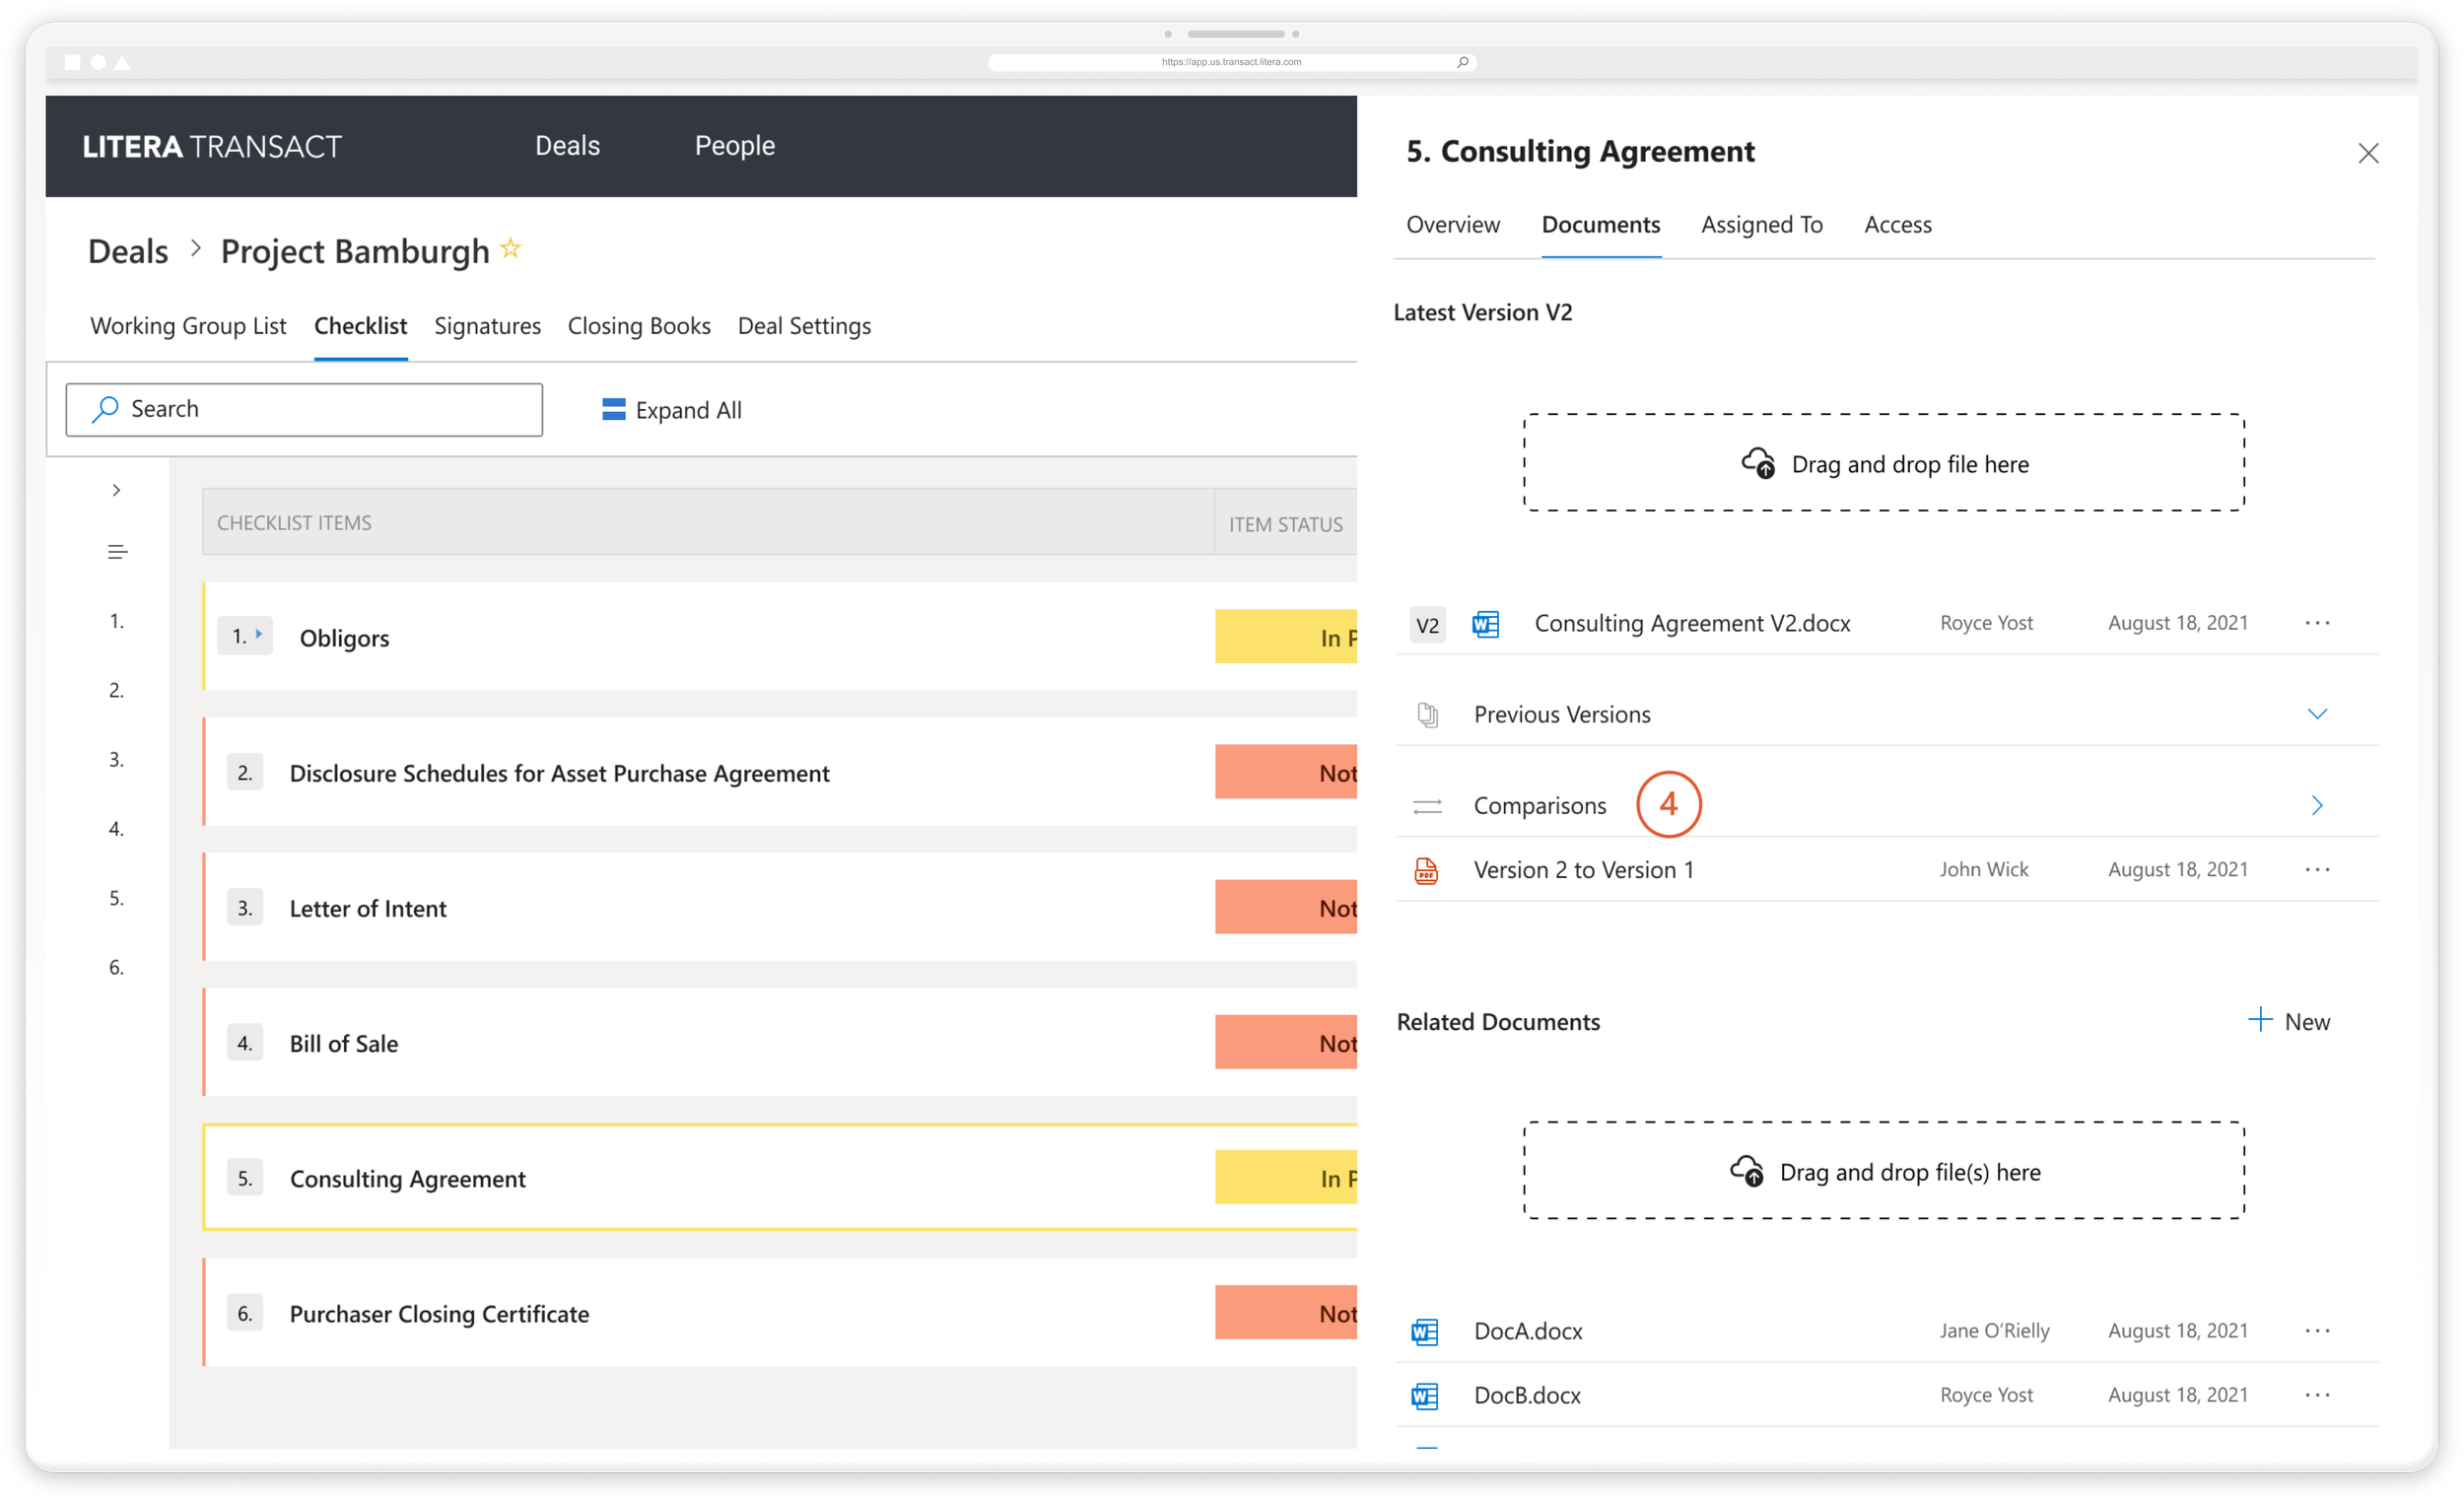
Task: Close the Consulting Agreement panel
Action: click(x=2369, y=152)
